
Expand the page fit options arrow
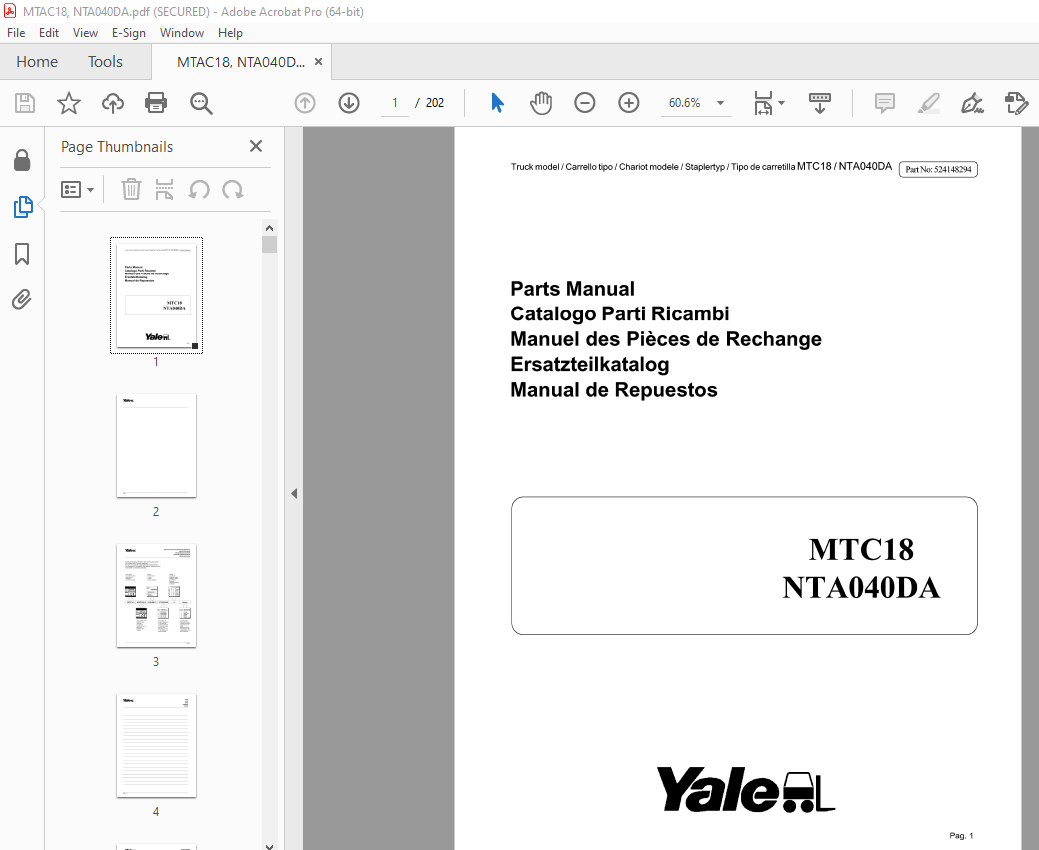click(x=782, y=103)
